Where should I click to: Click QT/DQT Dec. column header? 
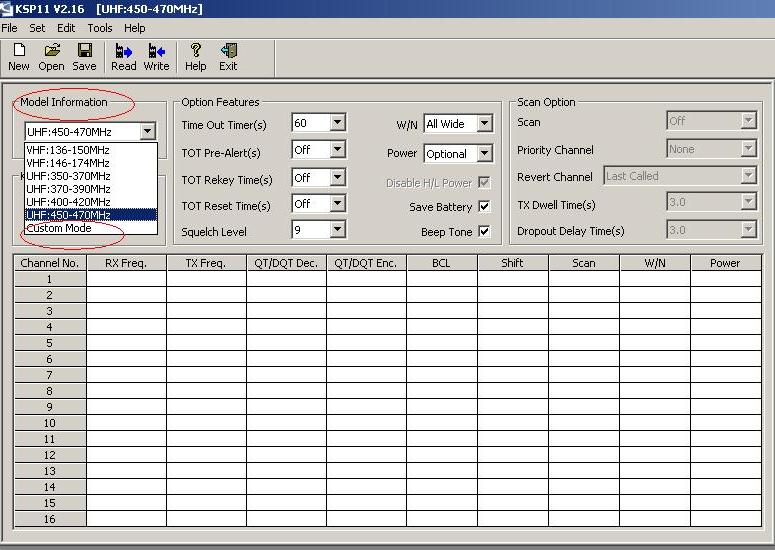(x=286, y=263)
